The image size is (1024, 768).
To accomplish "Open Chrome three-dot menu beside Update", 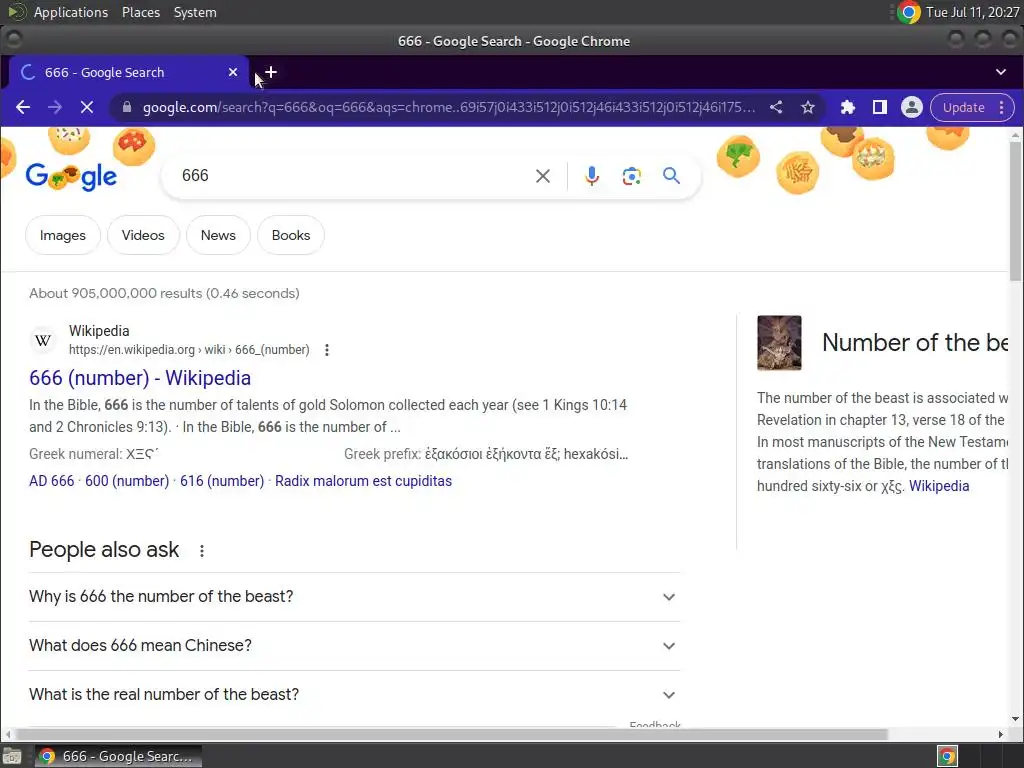I will pyautogui.click(x=1001, y=107).
